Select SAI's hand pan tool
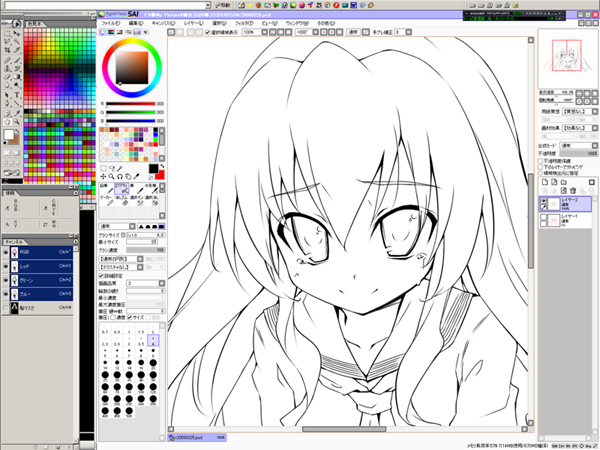600x450 pixels. click(128, 176)
